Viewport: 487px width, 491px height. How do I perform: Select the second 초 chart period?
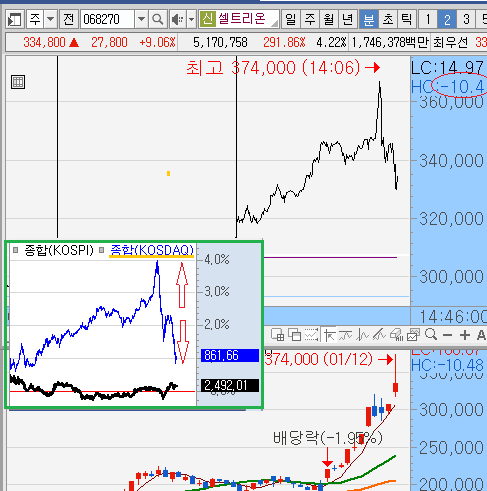point(388,20)
